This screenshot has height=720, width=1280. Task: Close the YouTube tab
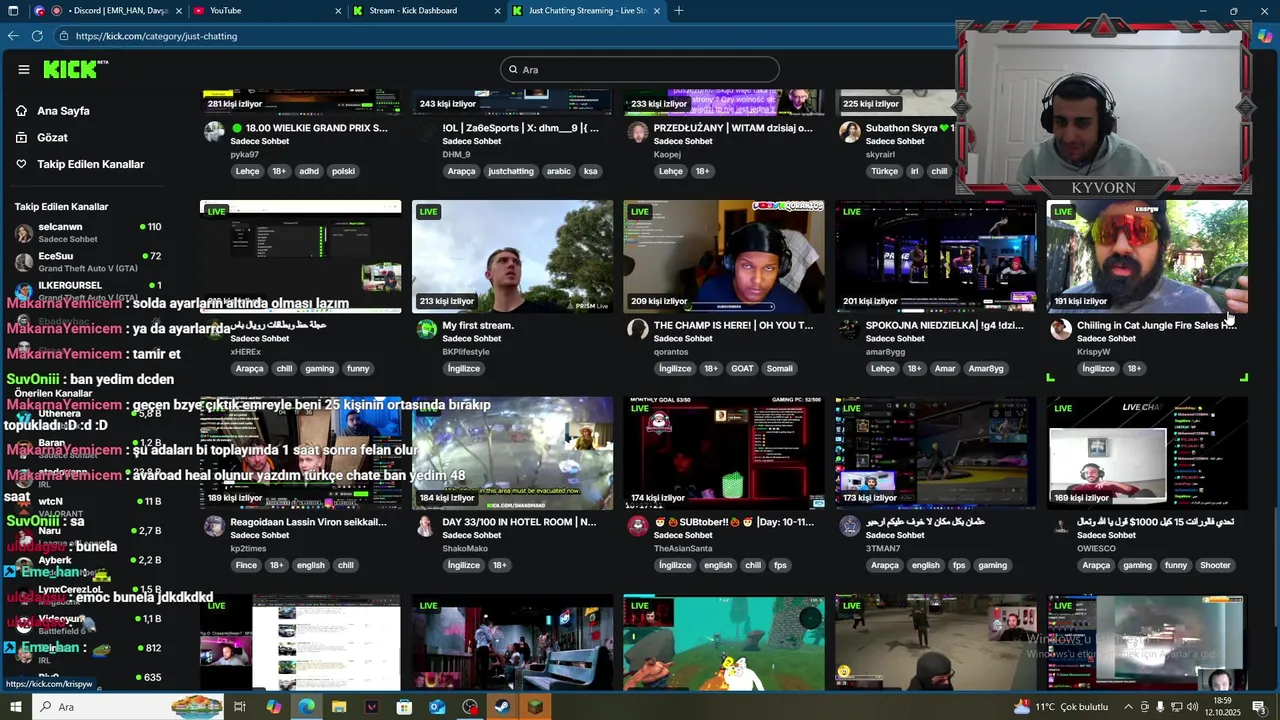pyautogui.click(x=339, y=11)
